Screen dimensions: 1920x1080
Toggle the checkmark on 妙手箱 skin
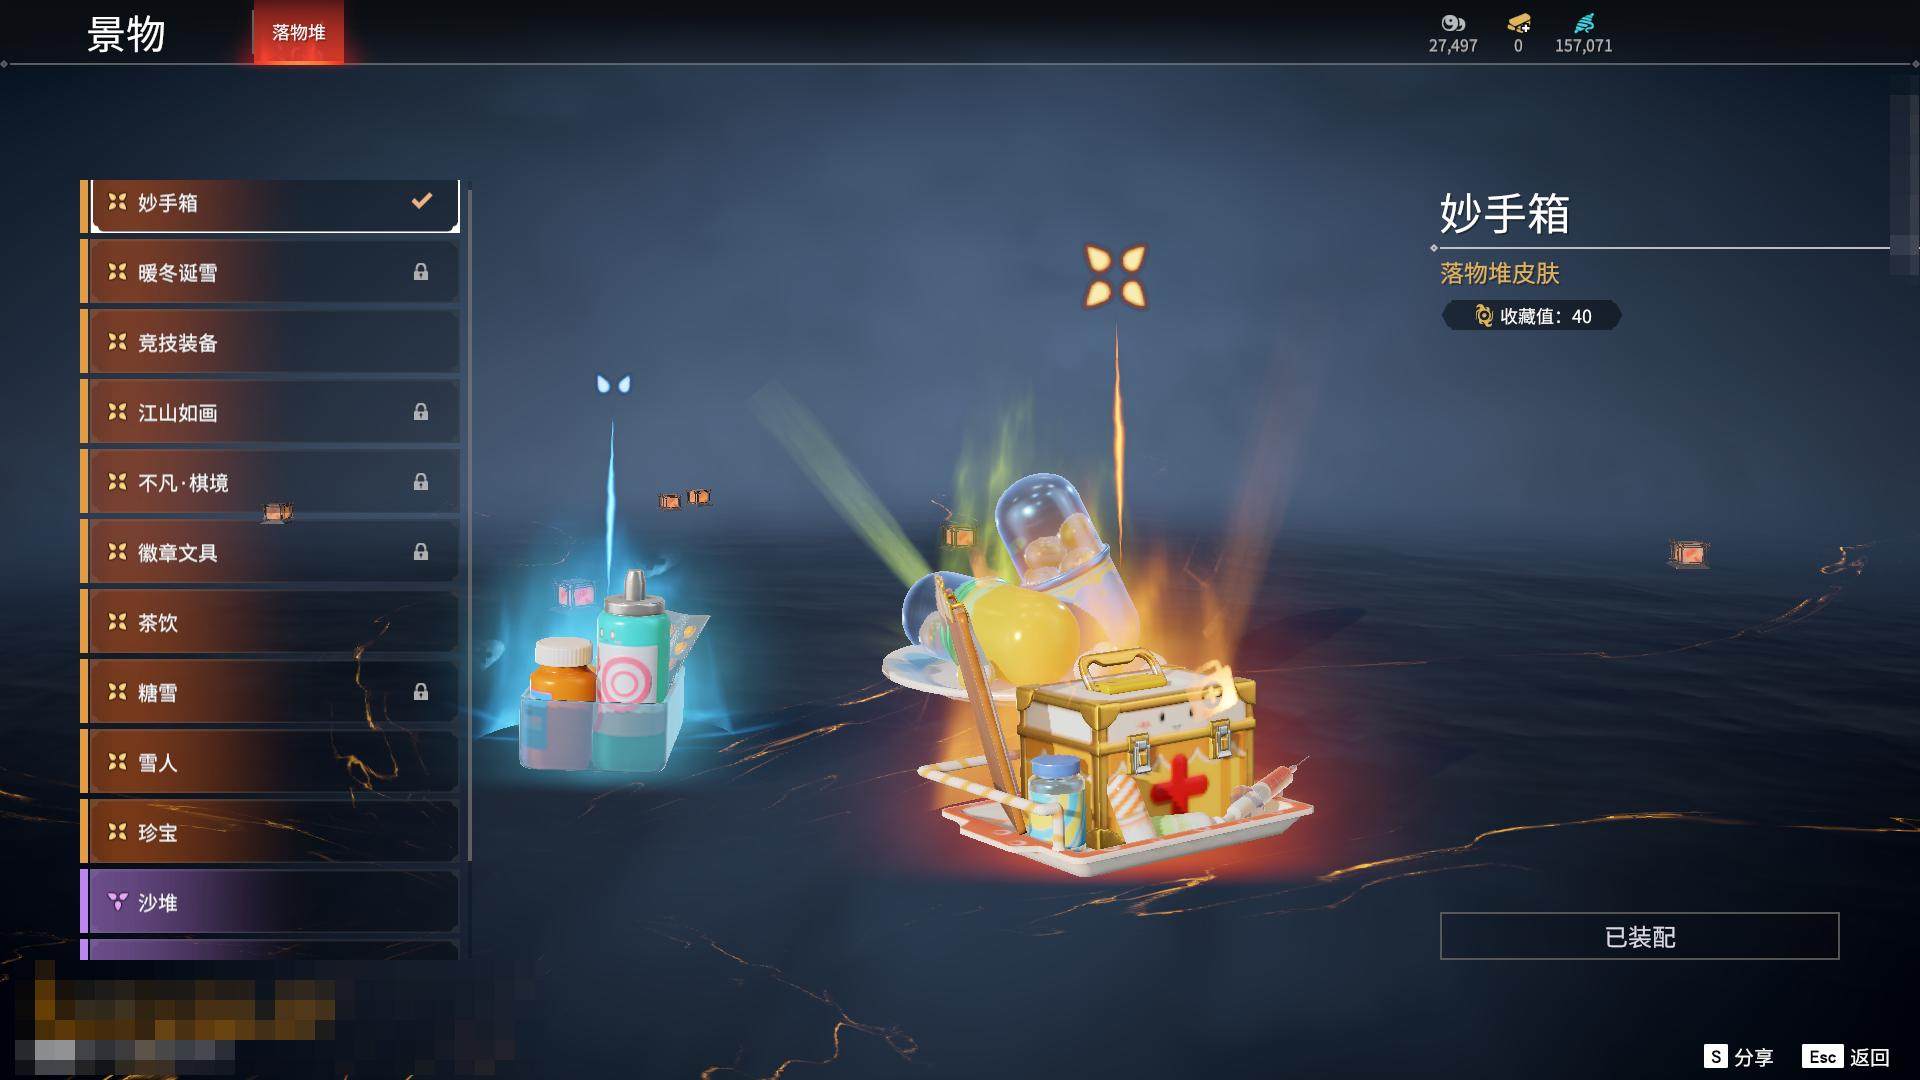pyautogui.click(x=422, y=201)
